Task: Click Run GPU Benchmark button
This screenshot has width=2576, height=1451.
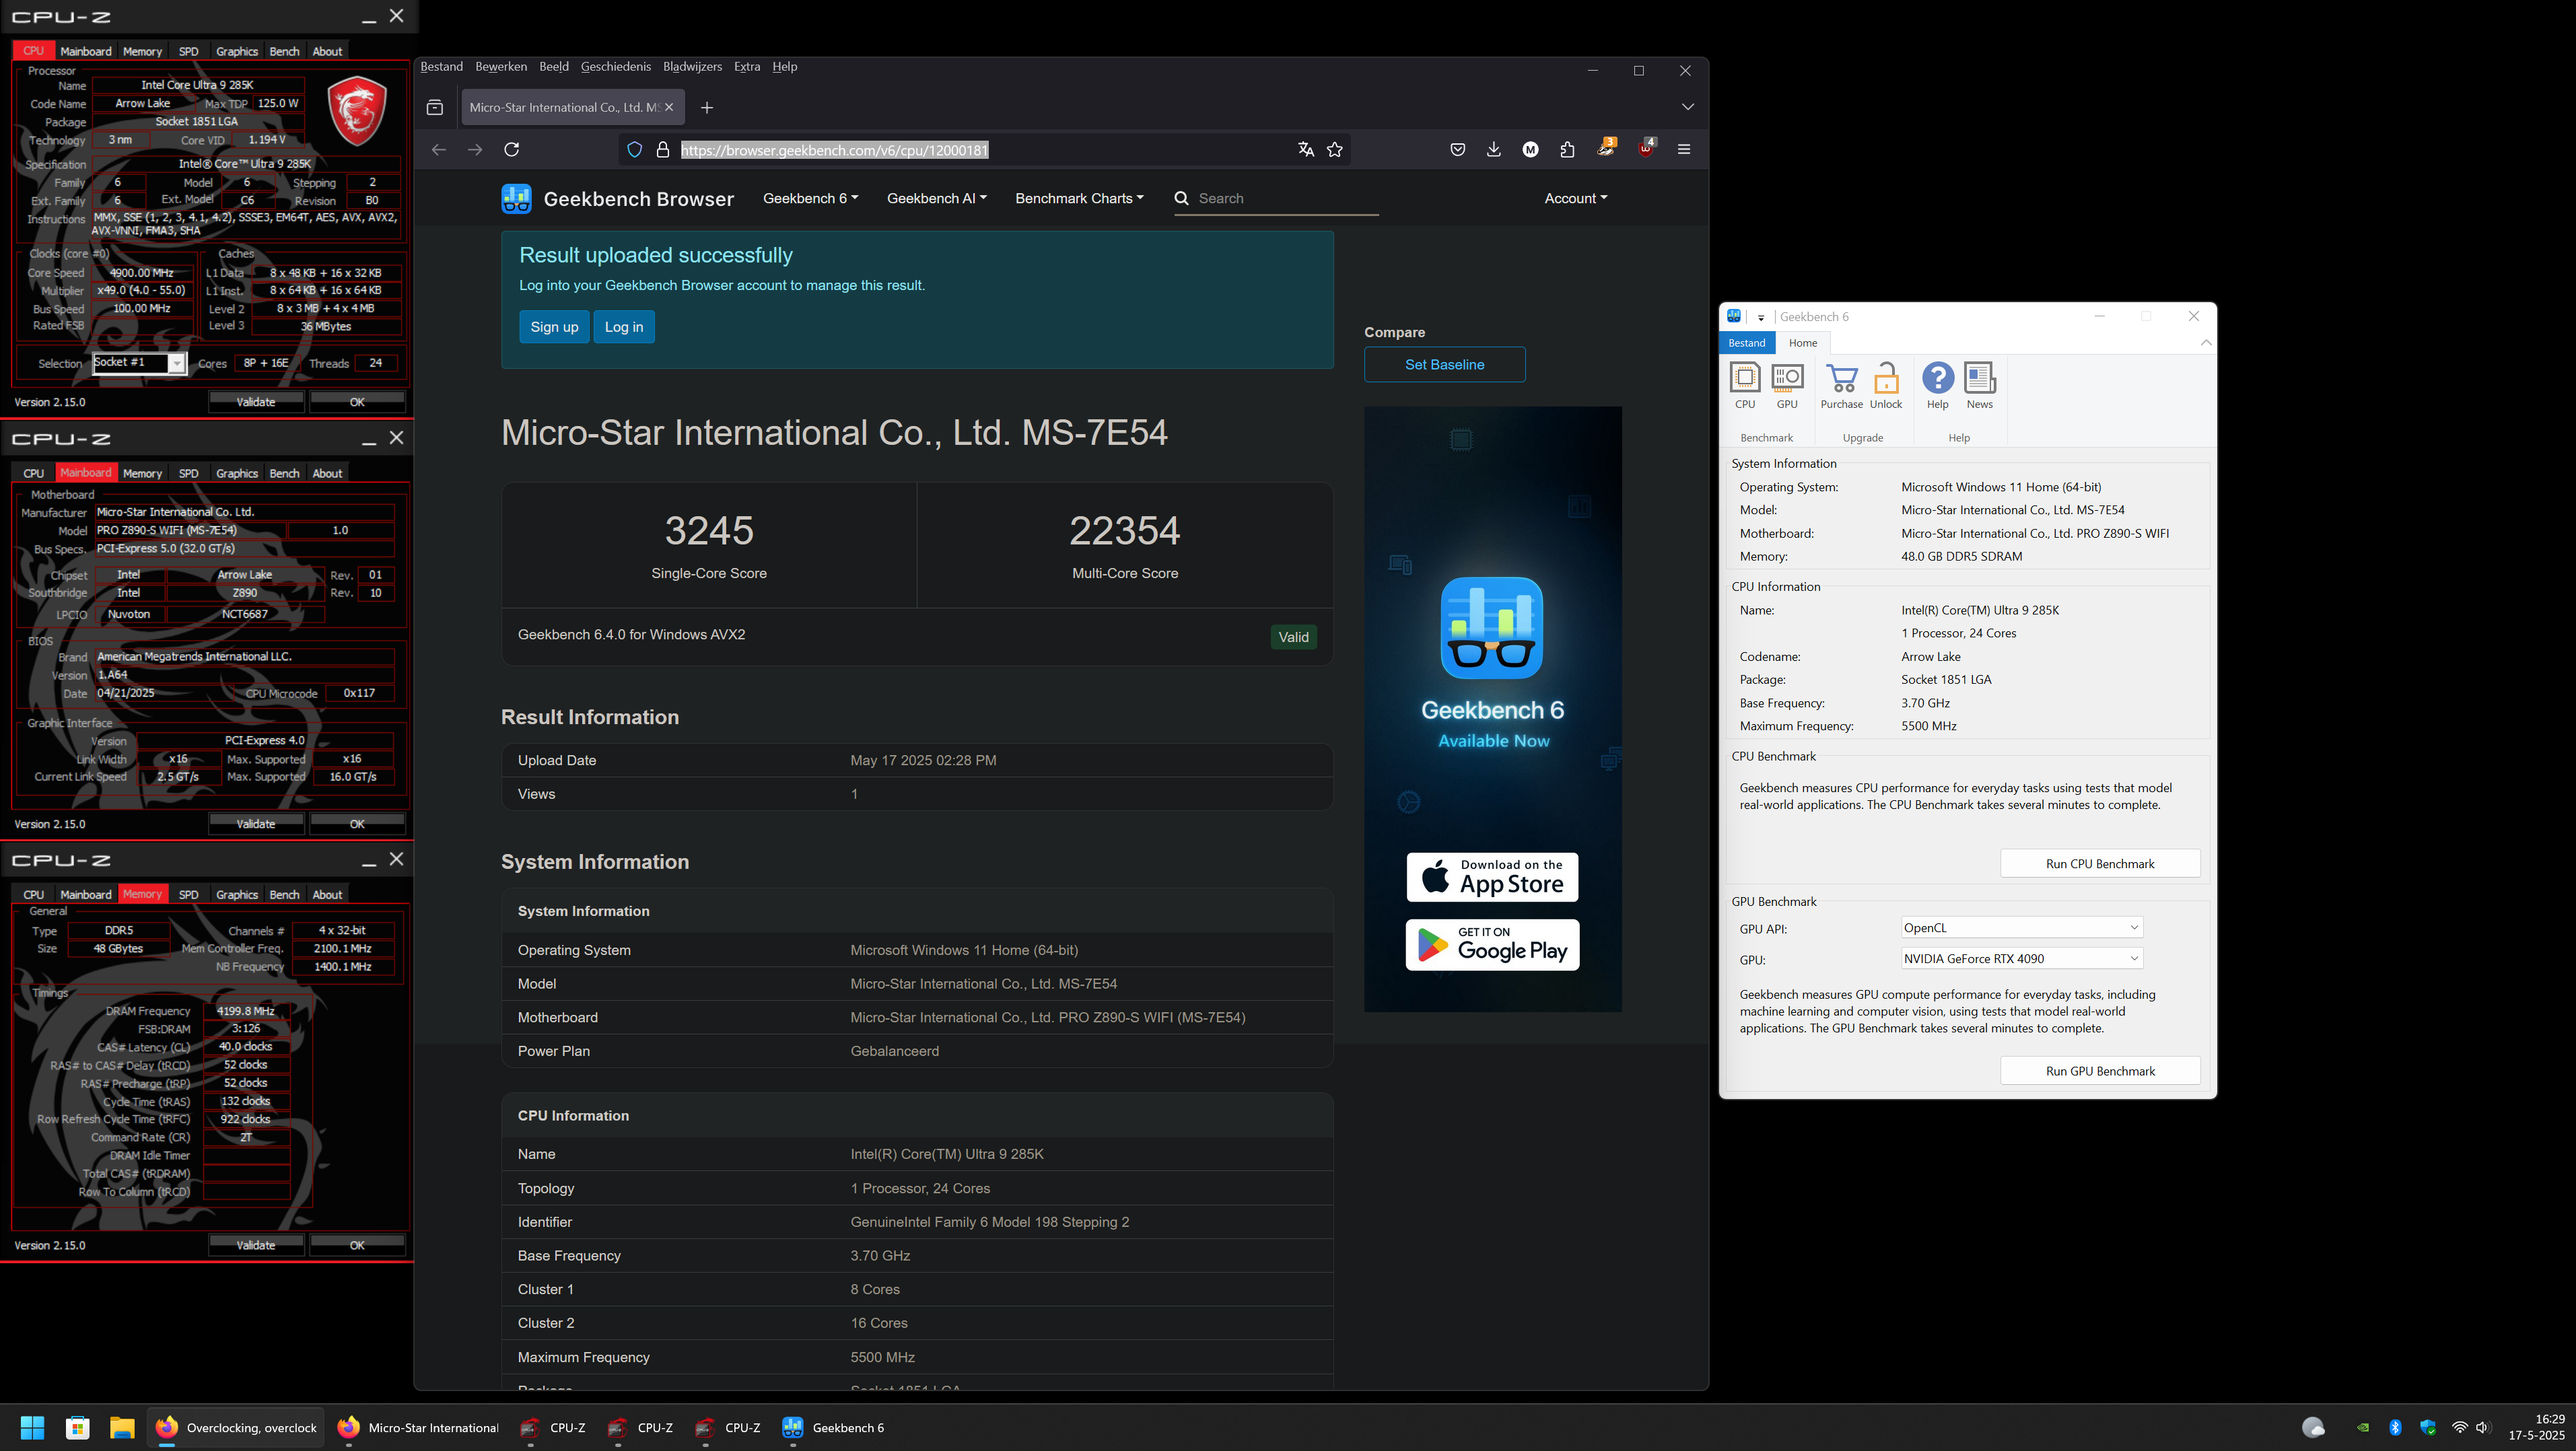Action: pos(2100,1071)
